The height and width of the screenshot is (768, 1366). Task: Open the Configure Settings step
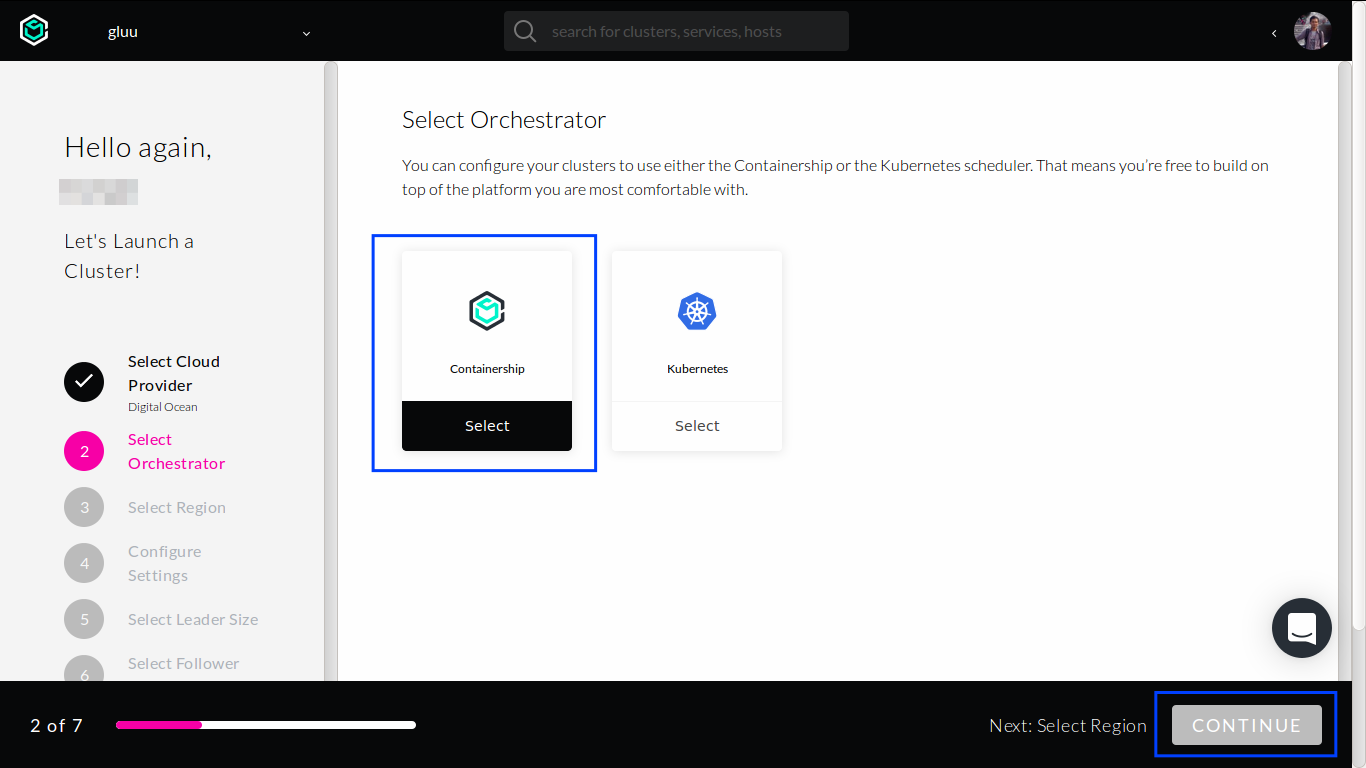[164, 563]
